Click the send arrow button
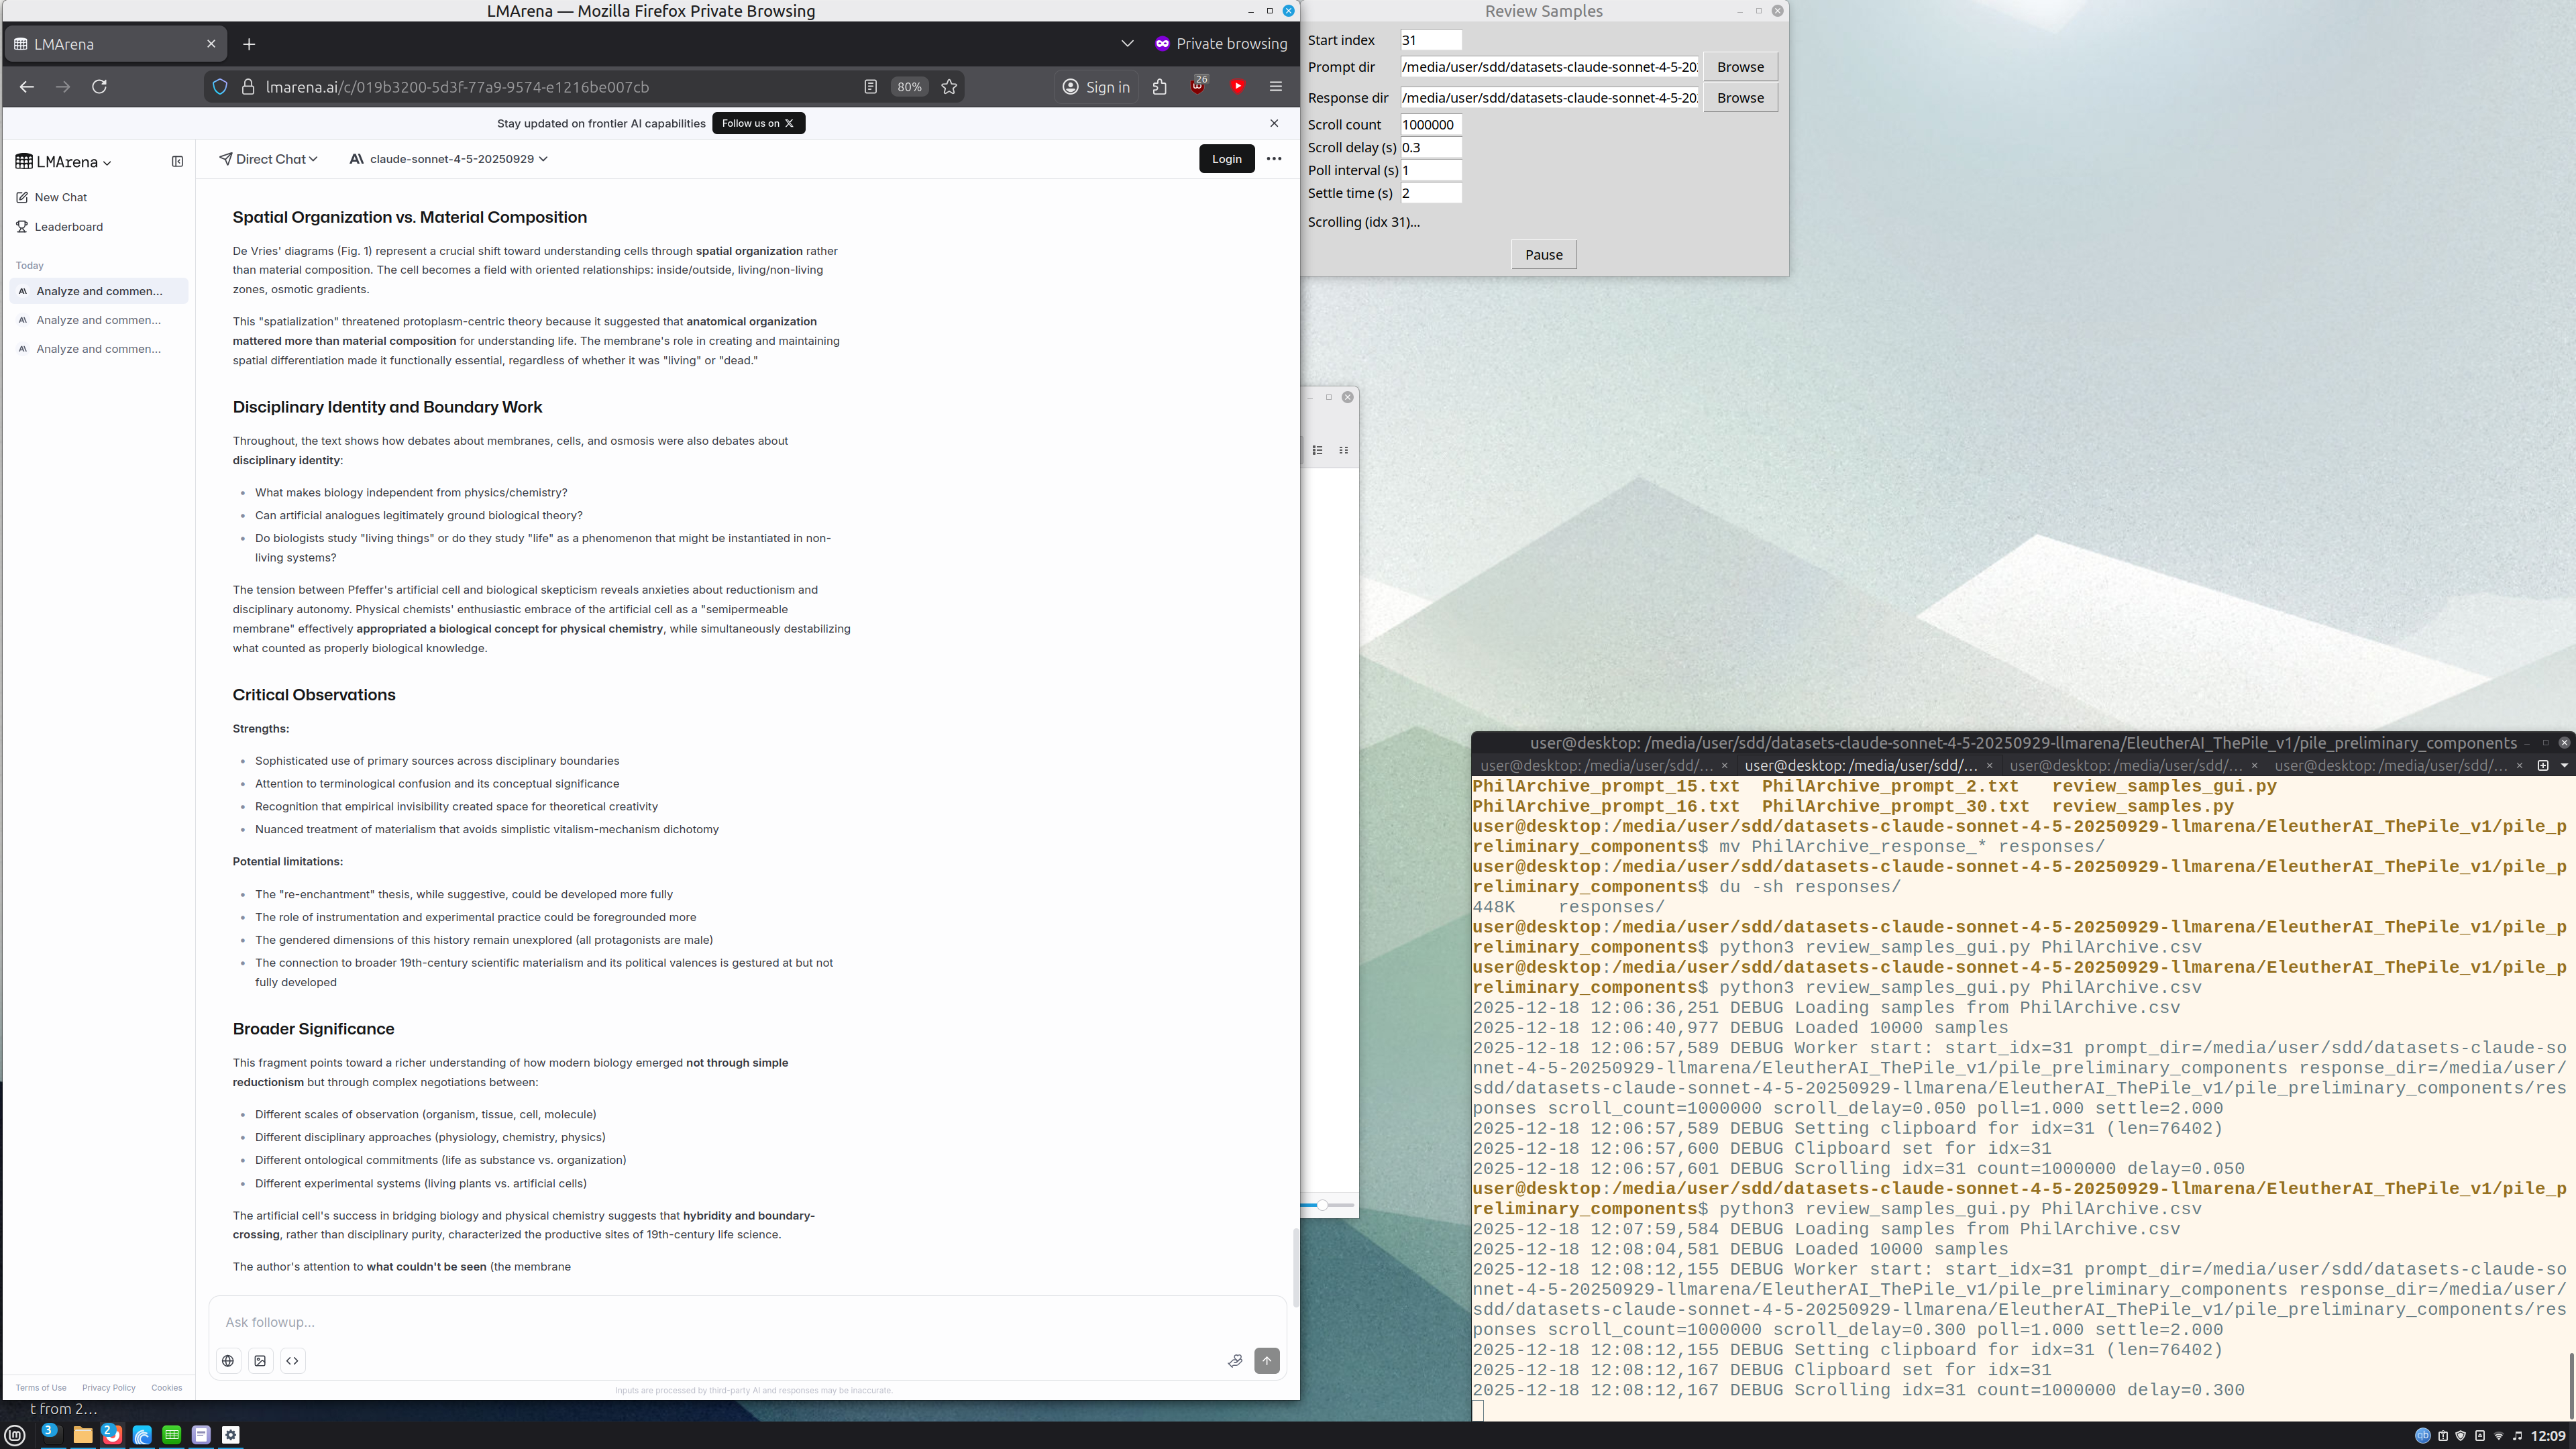This screenshot has width=2576, height=1449. click(1266, 1360)
